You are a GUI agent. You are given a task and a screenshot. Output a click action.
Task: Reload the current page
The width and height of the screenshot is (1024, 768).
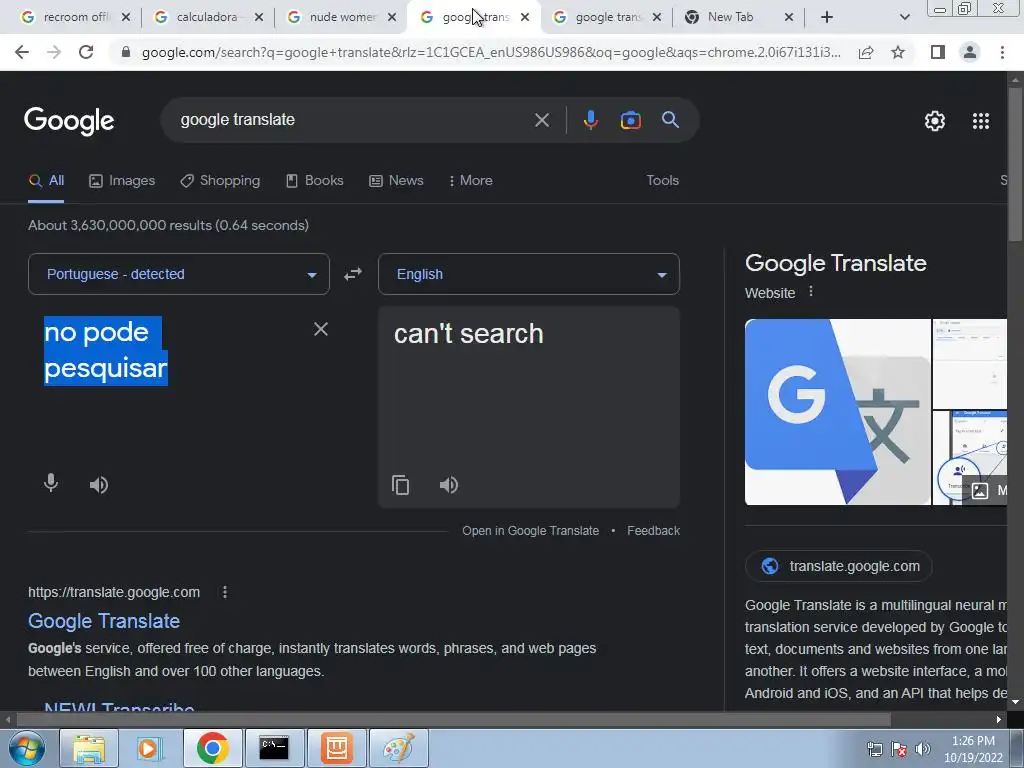[86, 52]
